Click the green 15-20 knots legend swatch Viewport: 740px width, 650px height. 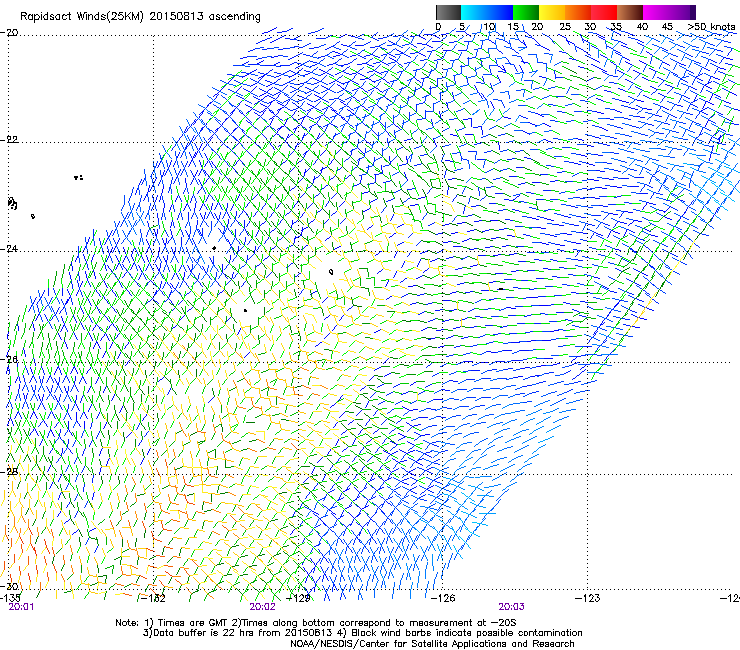(x=526, y=12)
